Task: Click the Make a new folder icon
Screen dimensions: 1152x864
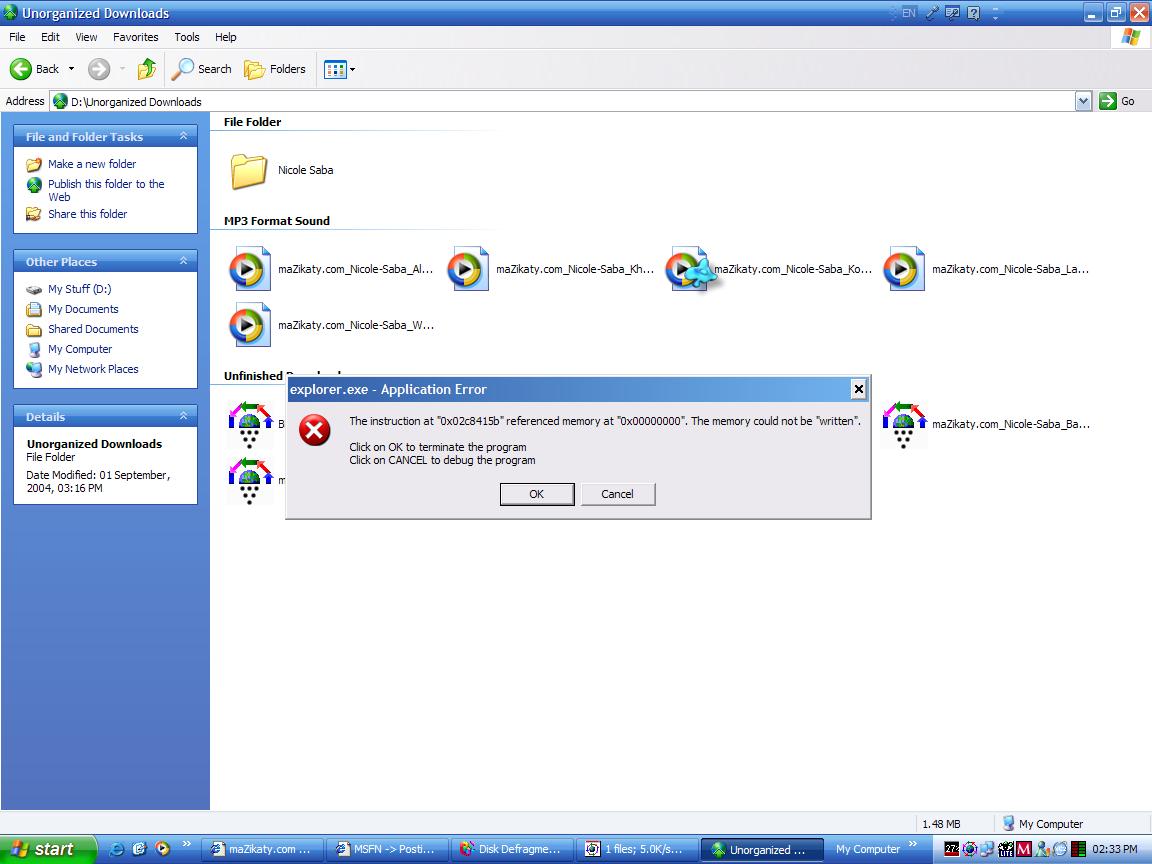Action: click(34, 164)
